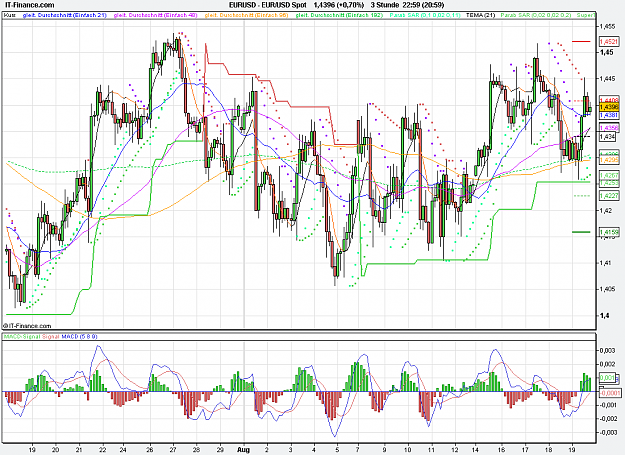
Task: Click the price change '1,4396 (+0,70%)' in the header
Action: [338, 5]
